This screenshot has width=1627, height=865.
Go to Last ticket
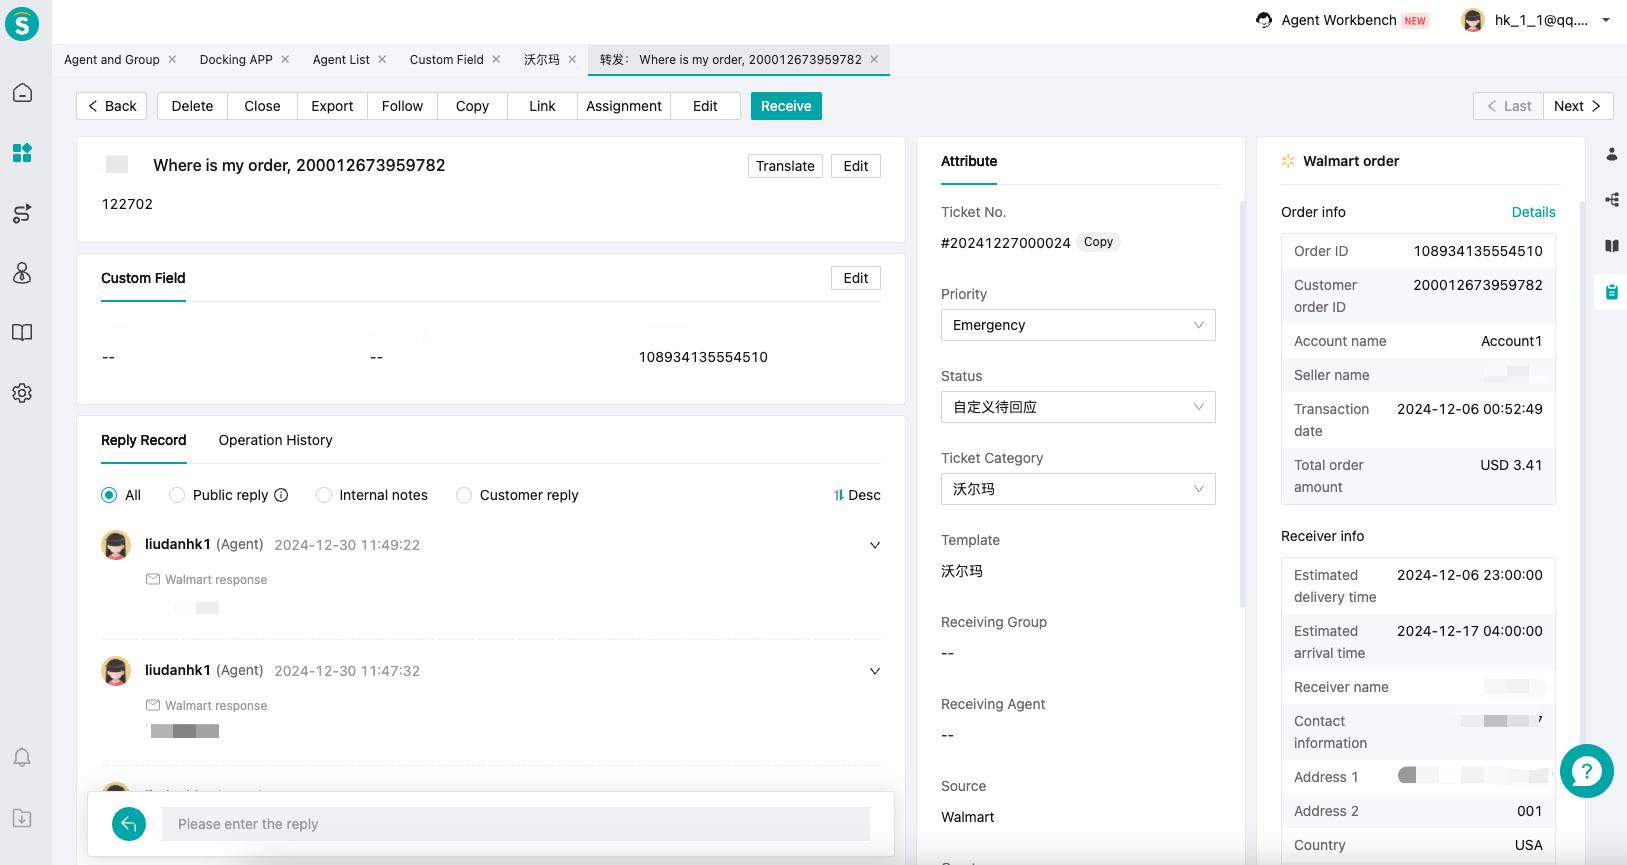(x=1508, y=106)
